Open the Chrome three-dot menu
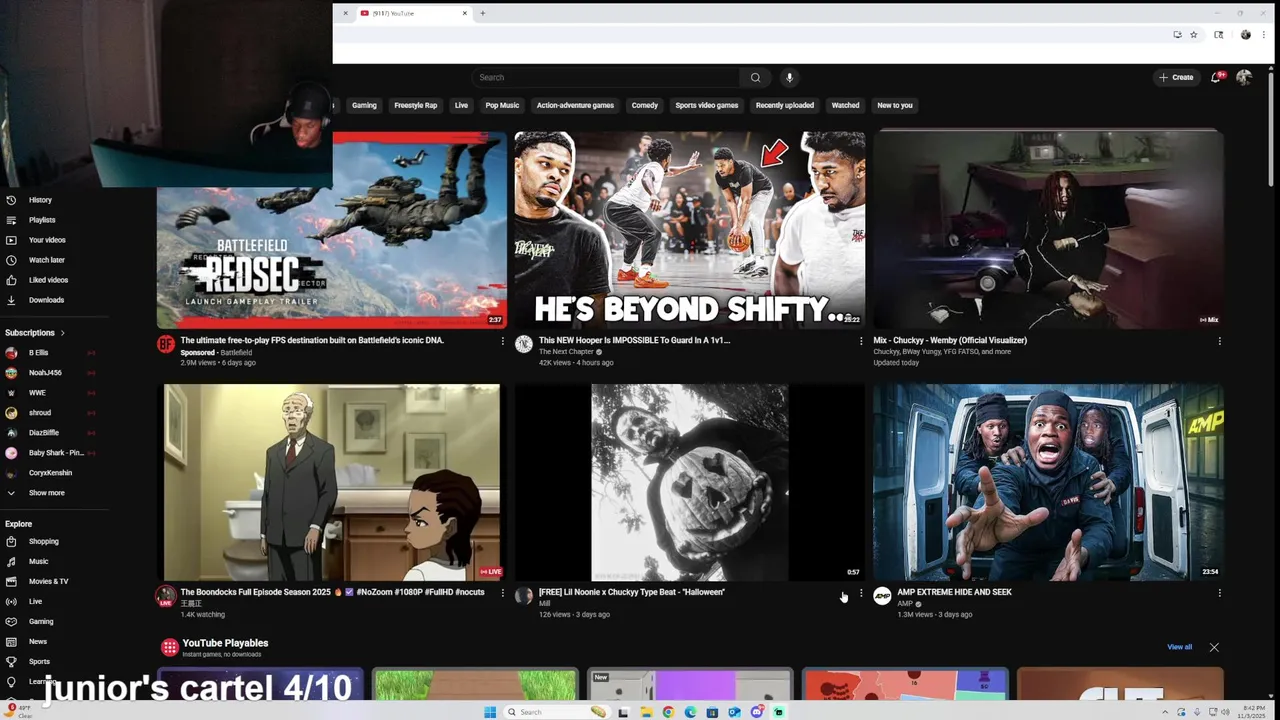The height and width of the screenshot is (720, 1280). [x=1263, y=35]
